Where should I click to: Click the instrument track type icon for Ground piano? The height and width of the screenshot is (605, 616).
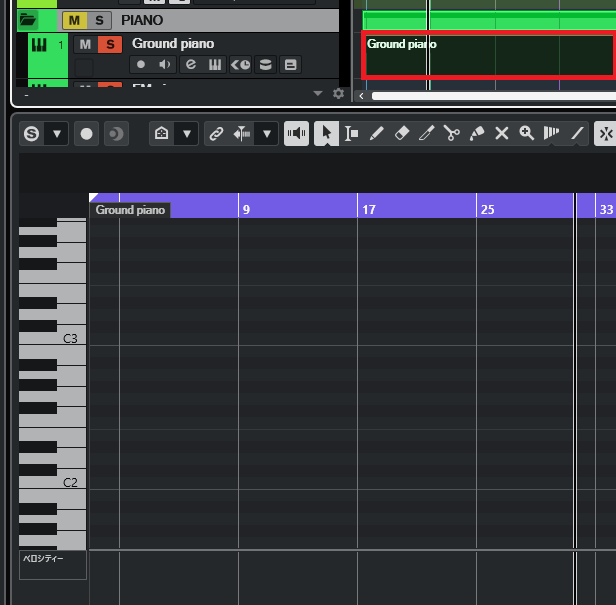pyautogui.click(x=39, y=45)
